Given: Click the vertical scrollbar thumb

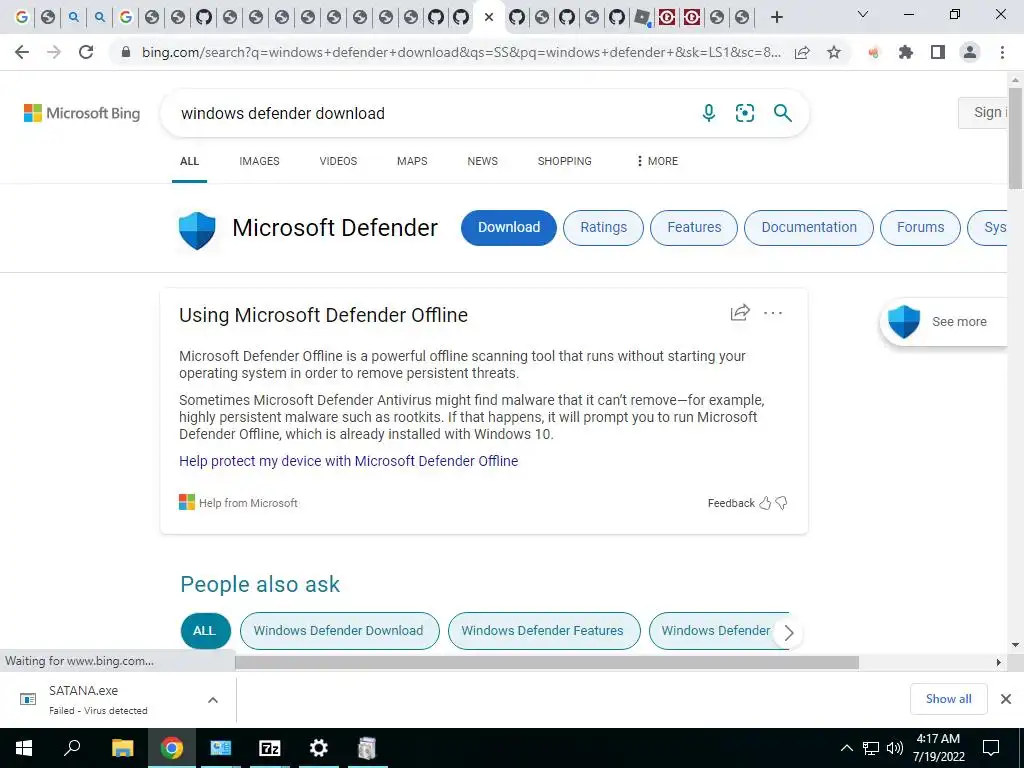Looking at the screenshot, I should point(1015,138).
